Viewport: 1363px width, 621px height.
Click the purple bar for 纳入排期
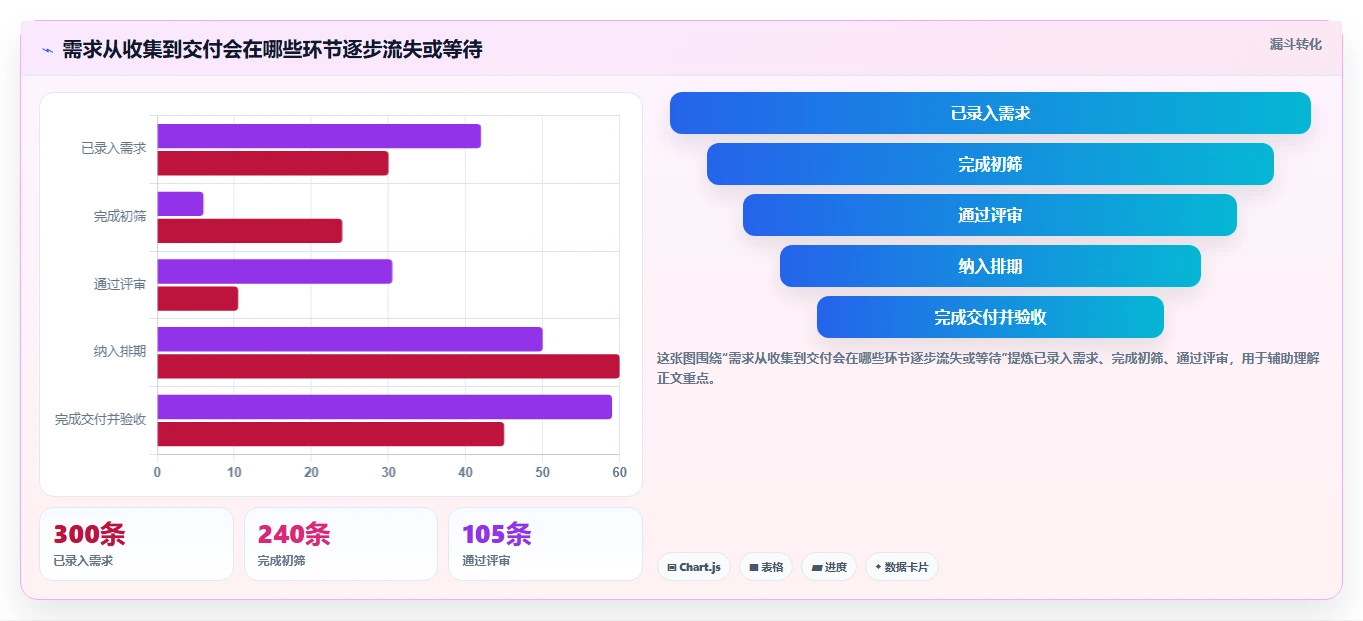[x=350, y=339]
